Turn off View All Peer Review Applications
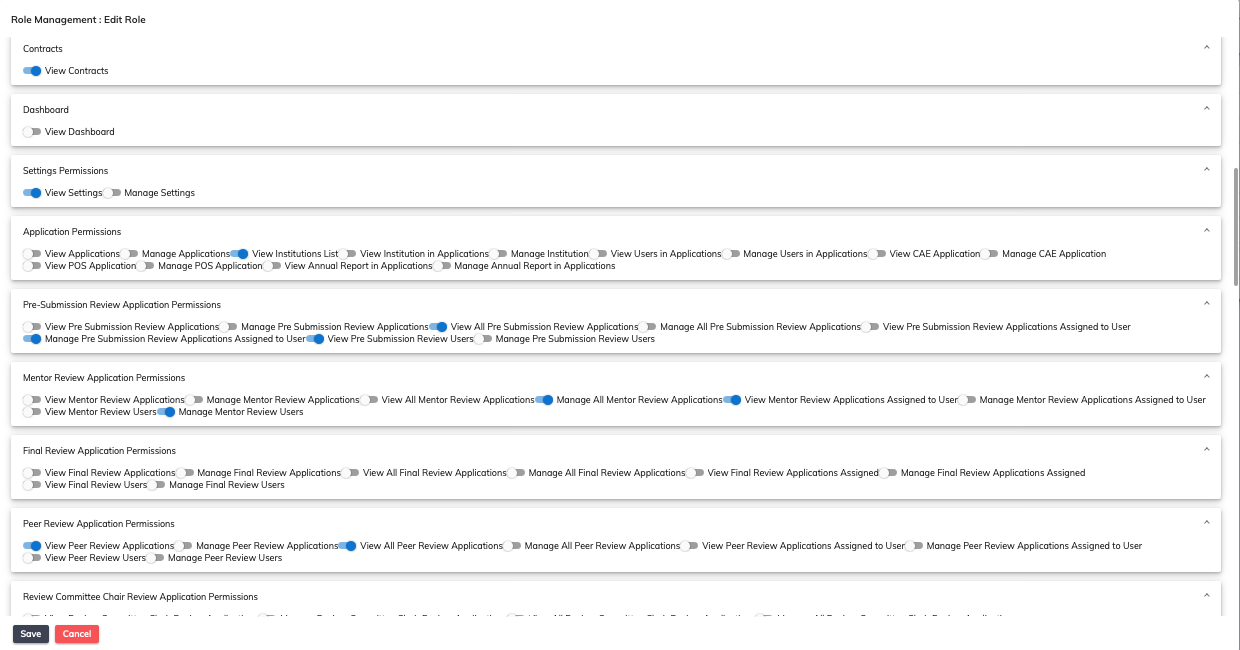The width and height of the screenshot is (1240, 650). pyautogui.click(x=347, y=546)
